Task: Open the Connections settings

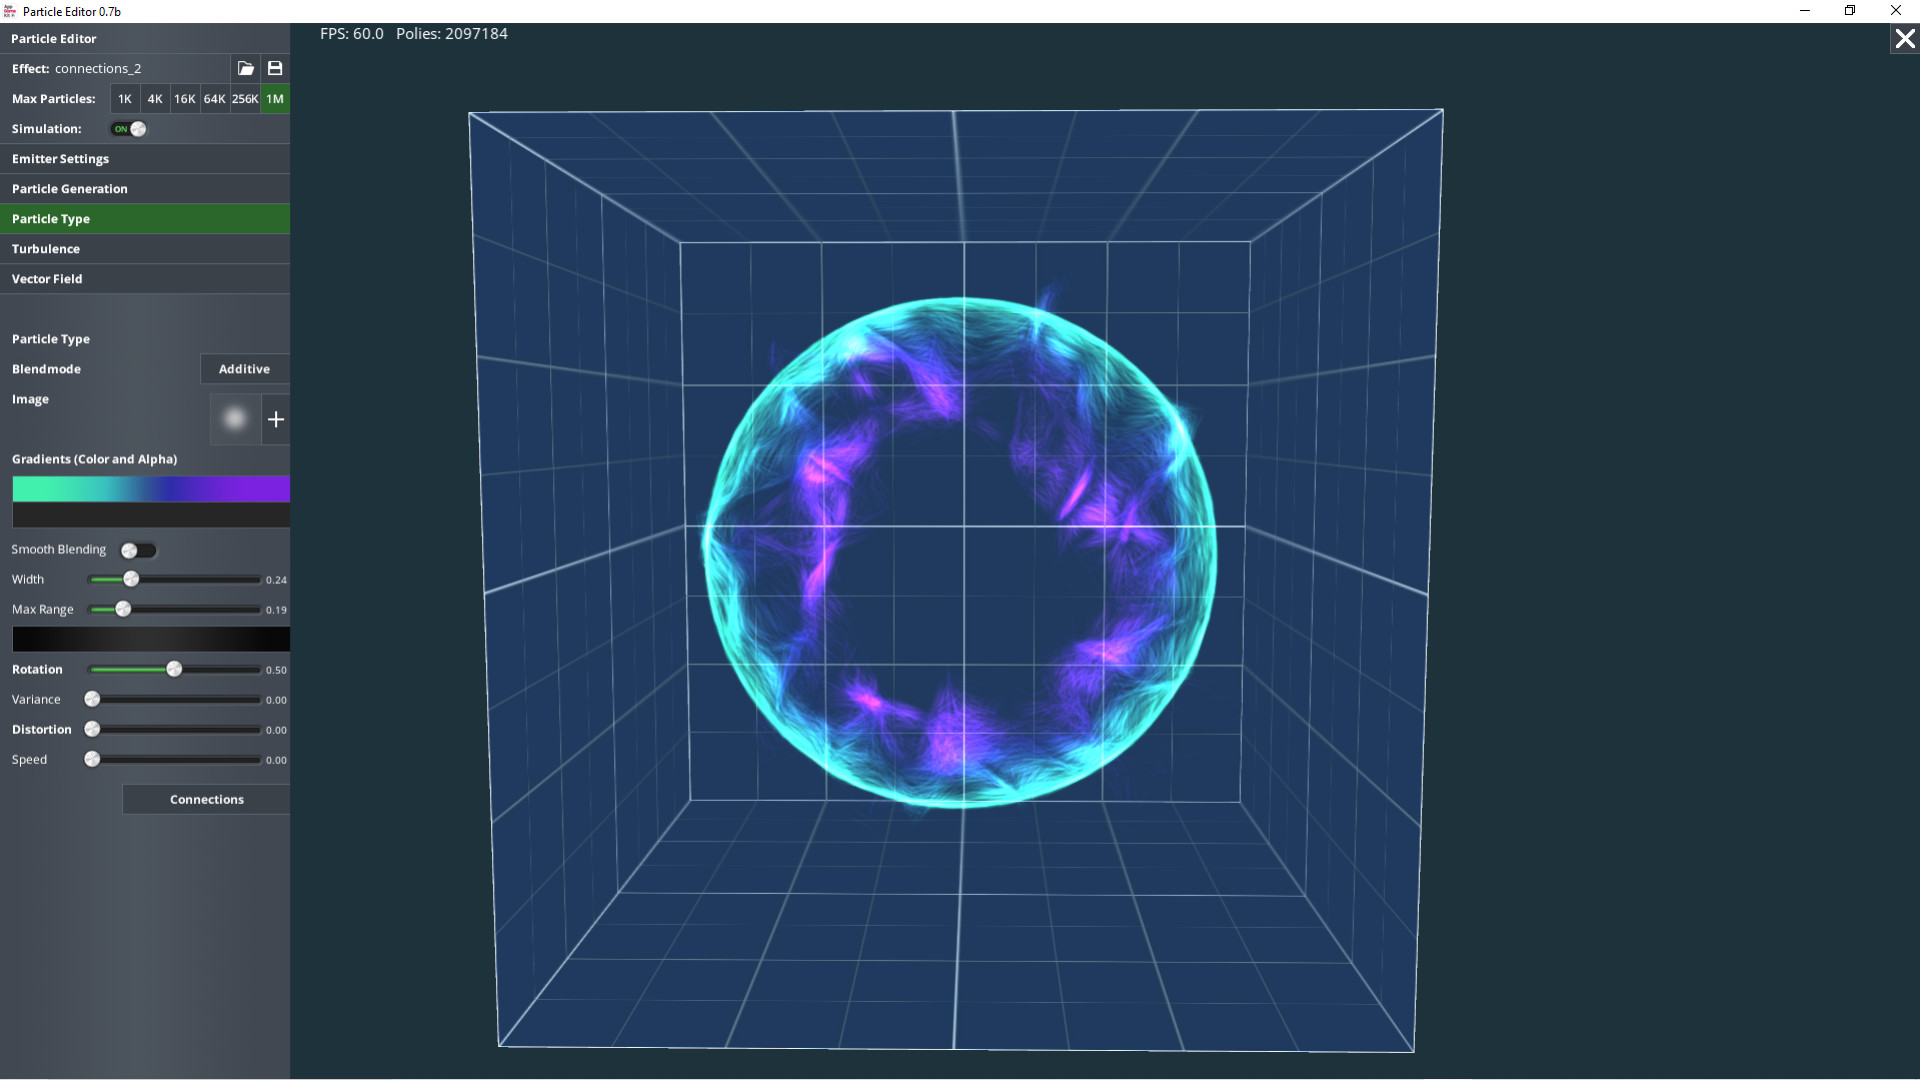Action: pyautogui.click(x=205, y=799)
